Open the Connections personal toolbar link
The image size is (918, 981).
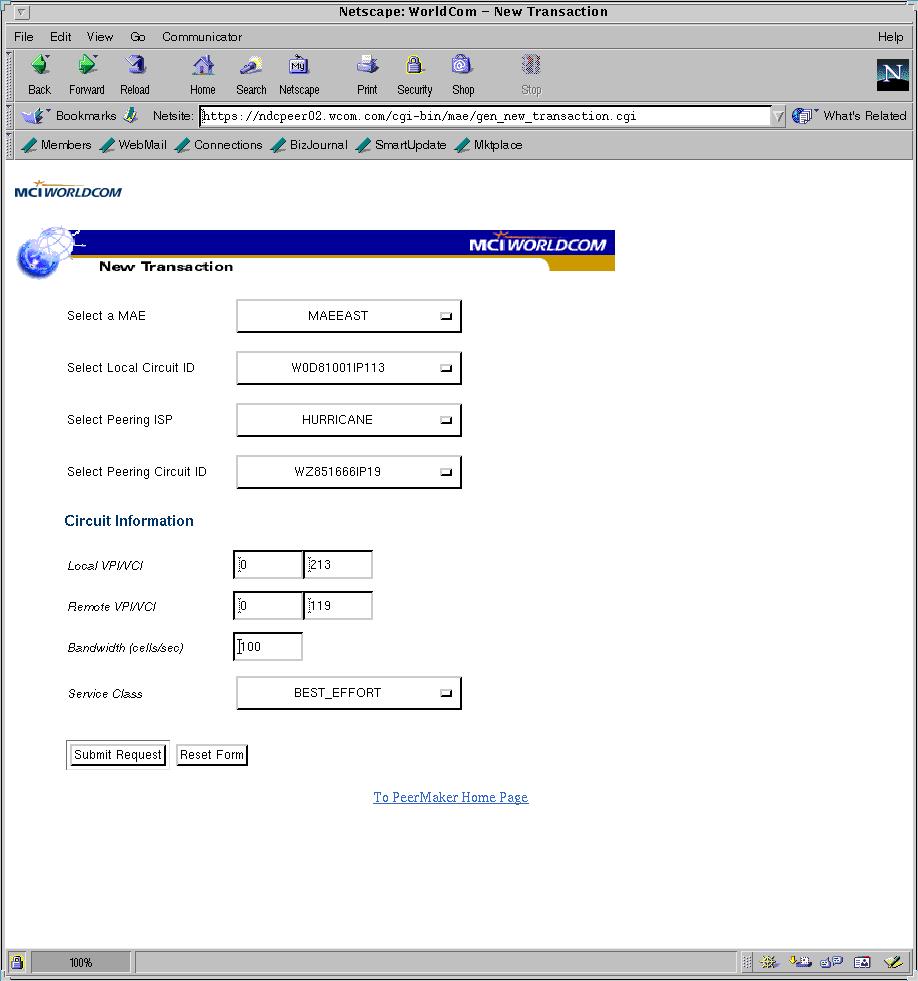pos(218,145)
